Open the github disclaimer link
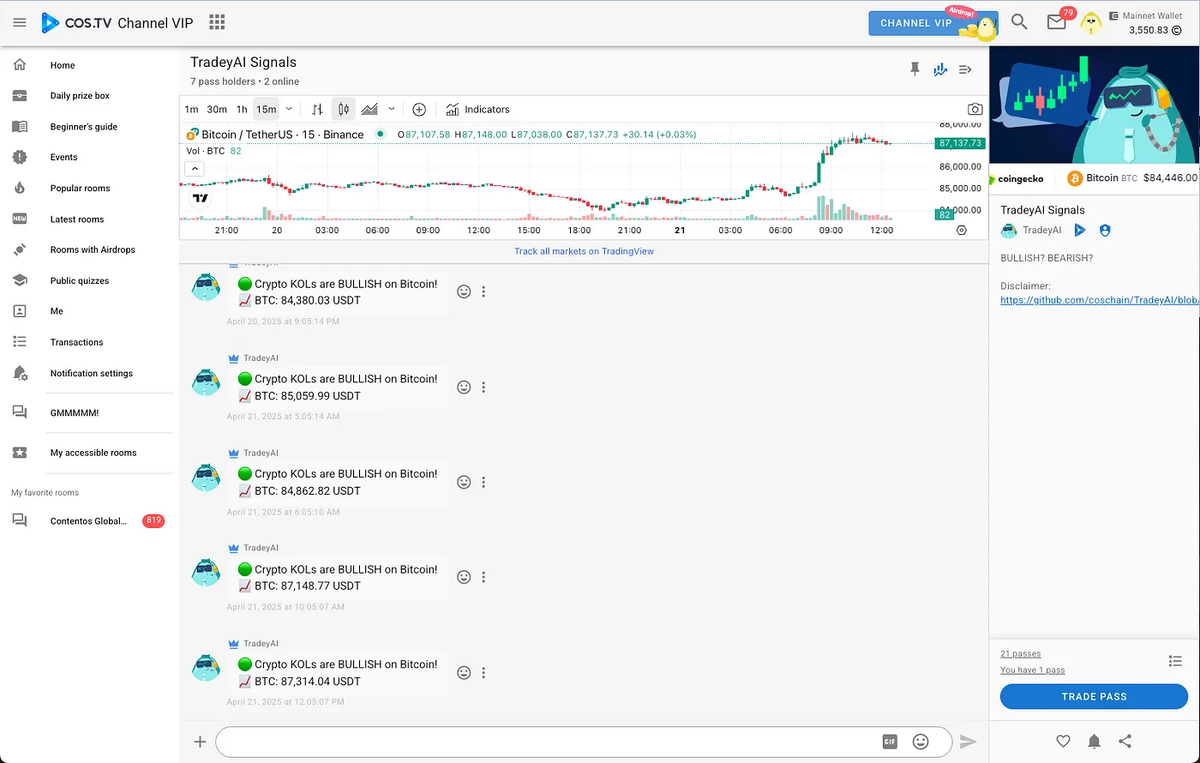The image size is (1200, 763). point(1099,300)
